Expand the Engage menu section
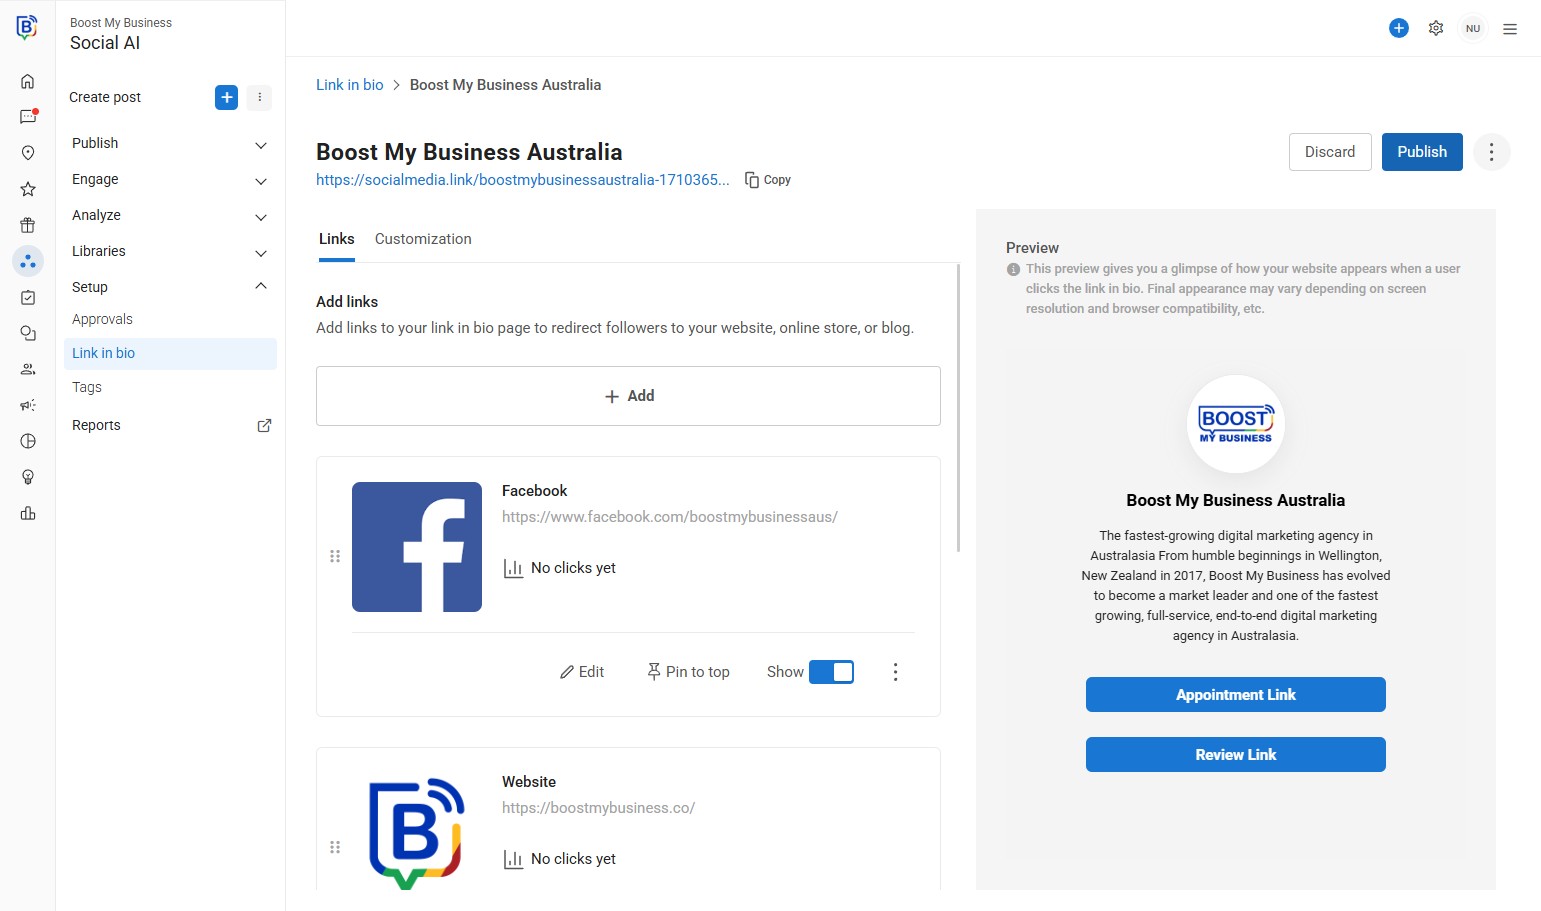This screenshot has height=911, width=1541. coord(261,180)
